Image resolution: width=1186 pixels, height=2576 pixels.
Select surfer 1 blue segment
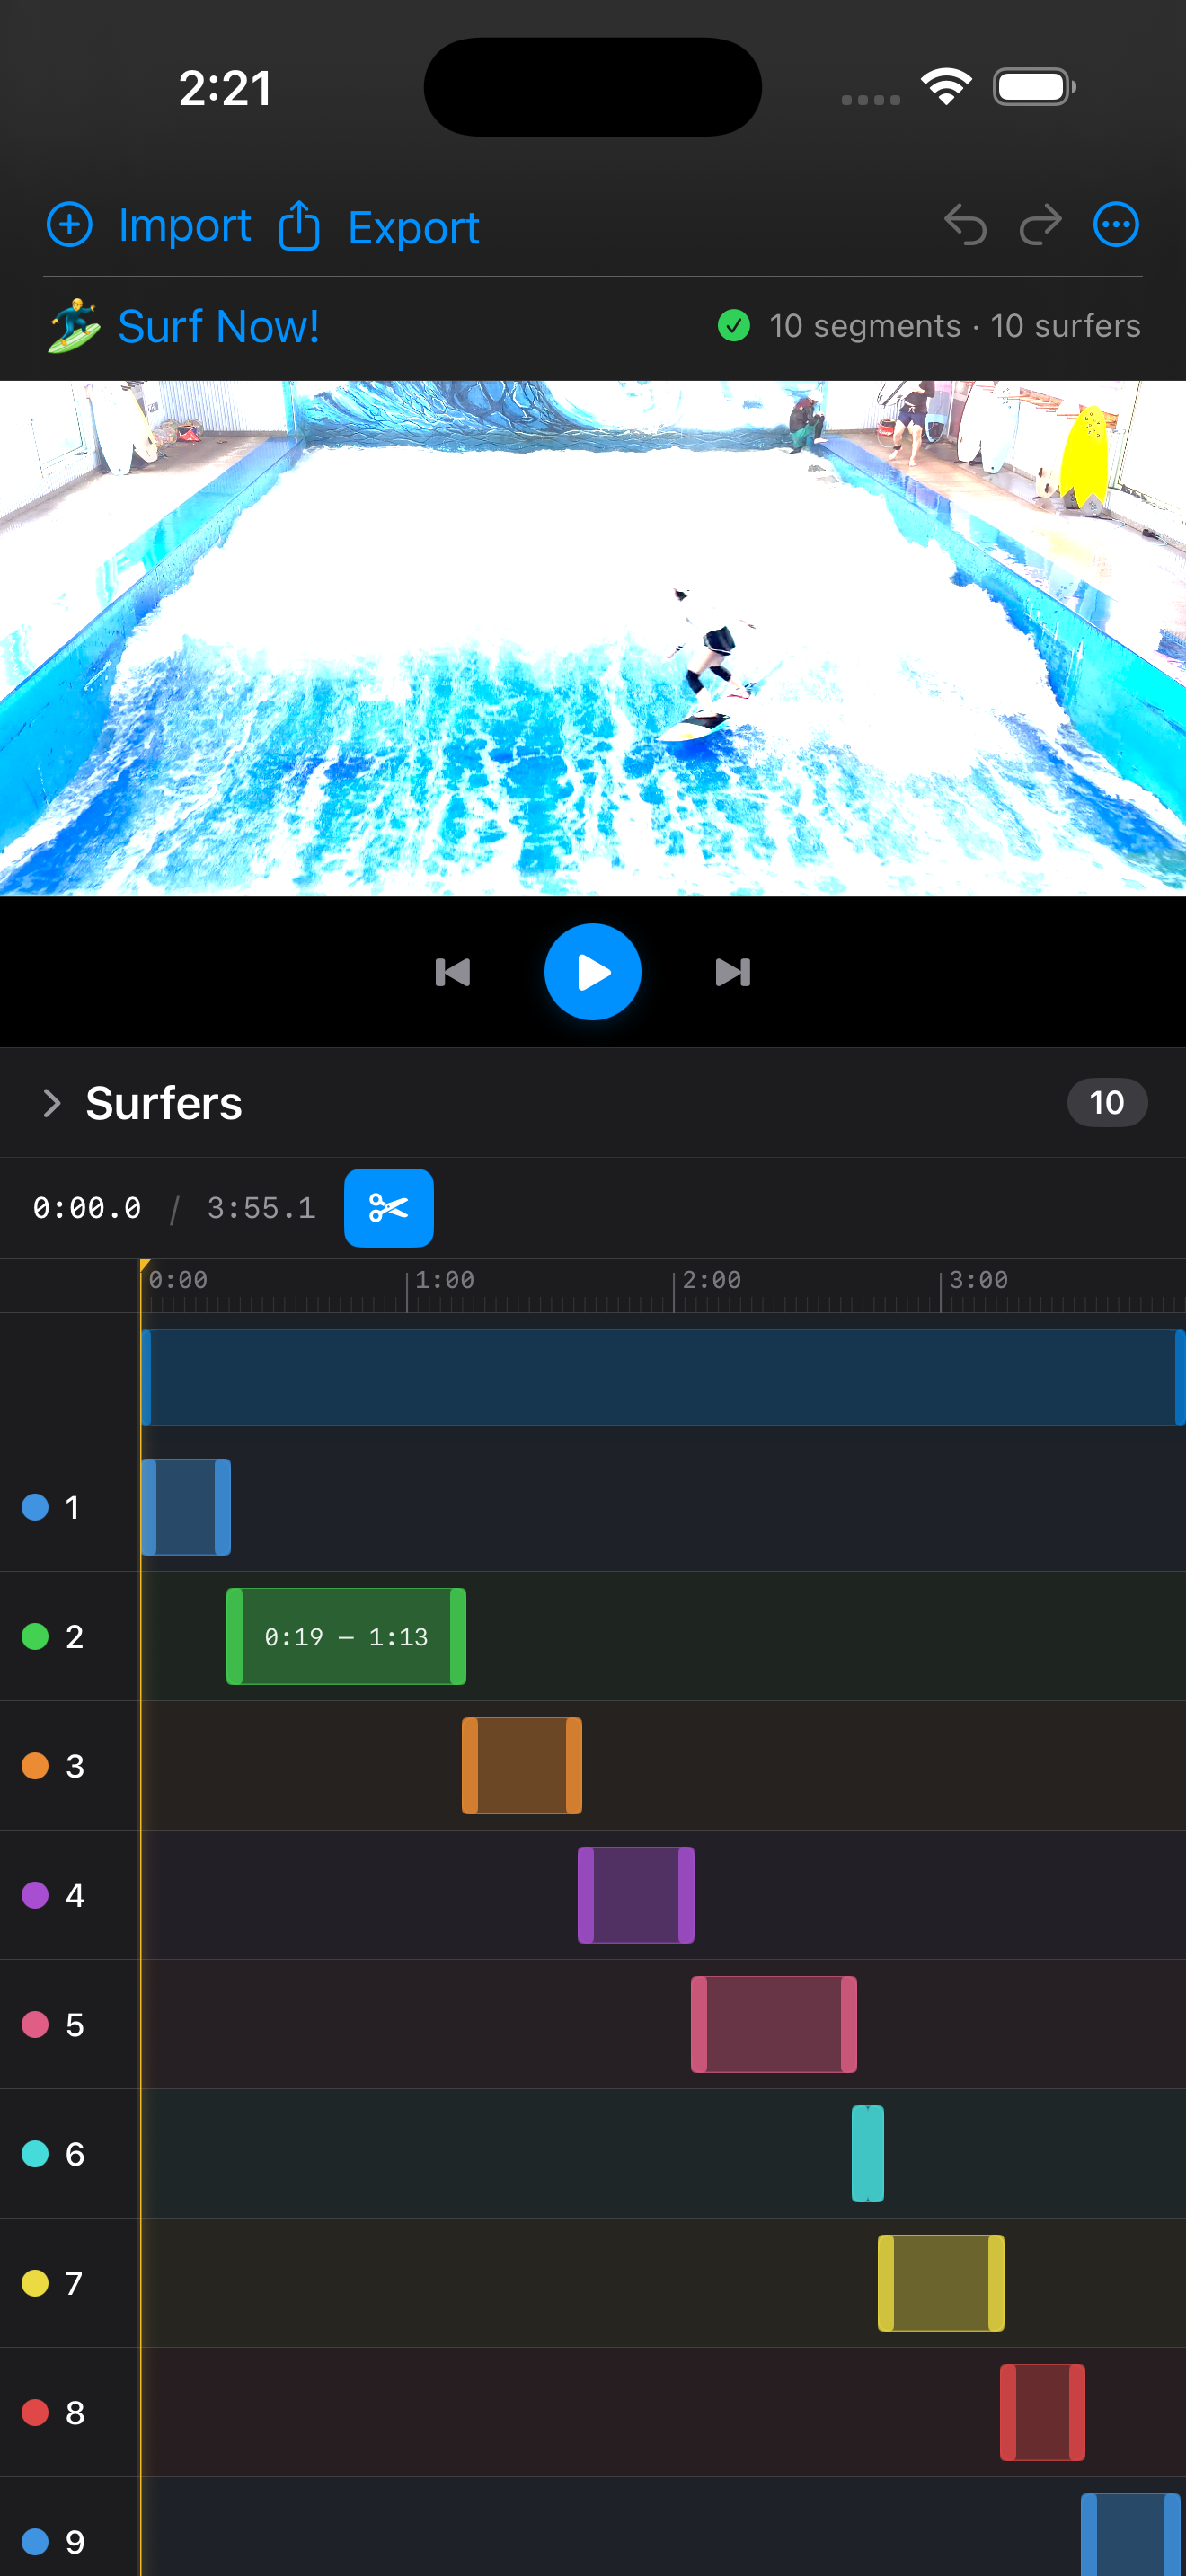186,1507
